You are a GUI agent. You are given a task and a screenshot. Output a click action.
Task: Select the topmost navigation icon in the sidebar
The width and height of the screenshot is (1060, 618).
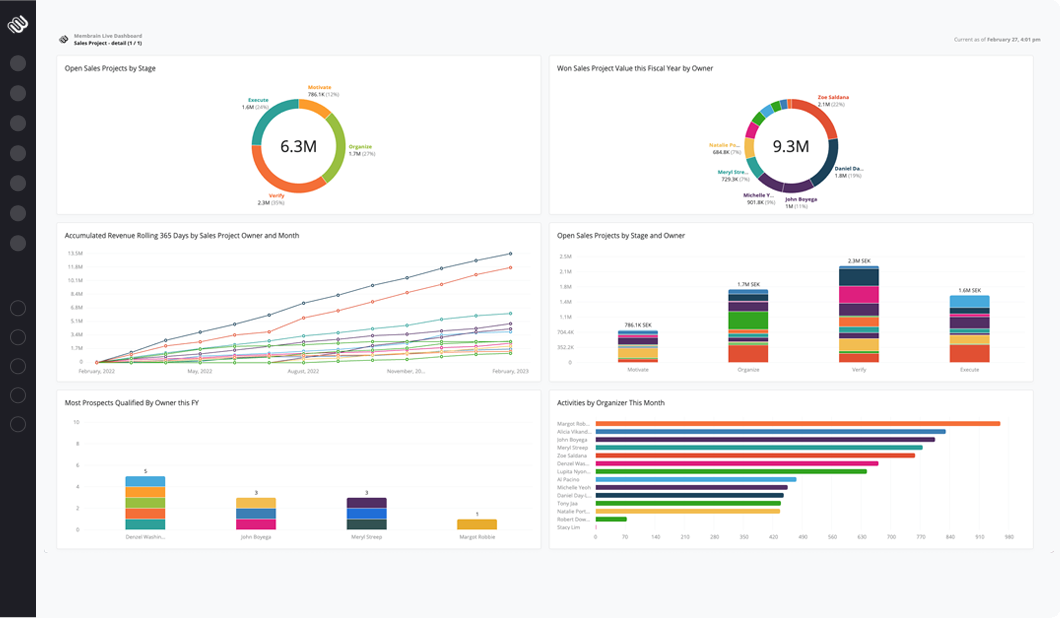[x=17, y=62]
